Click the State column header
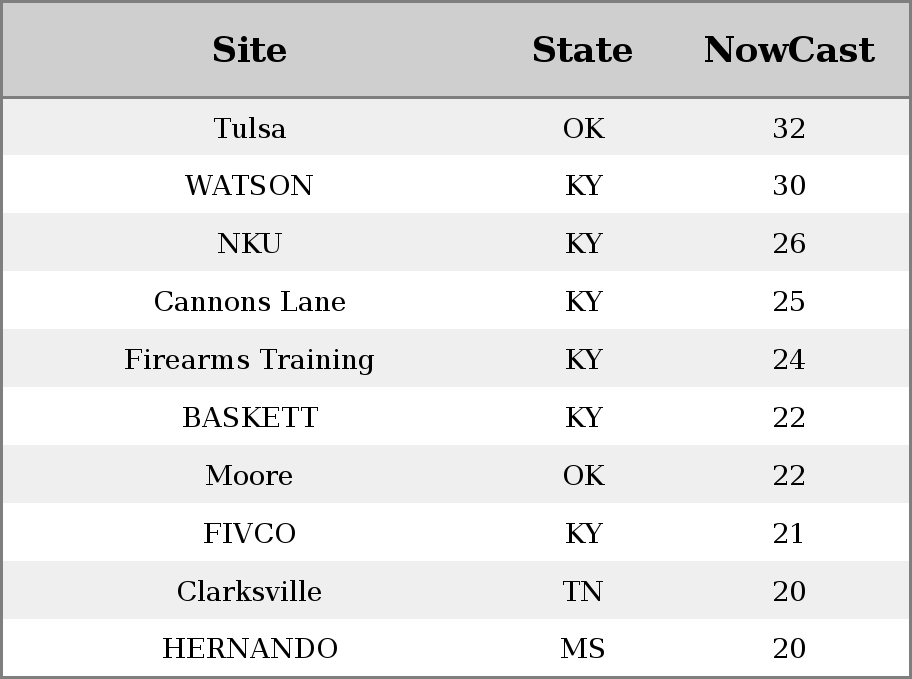This screenshot has height=679, width=912. coord(582,49)
